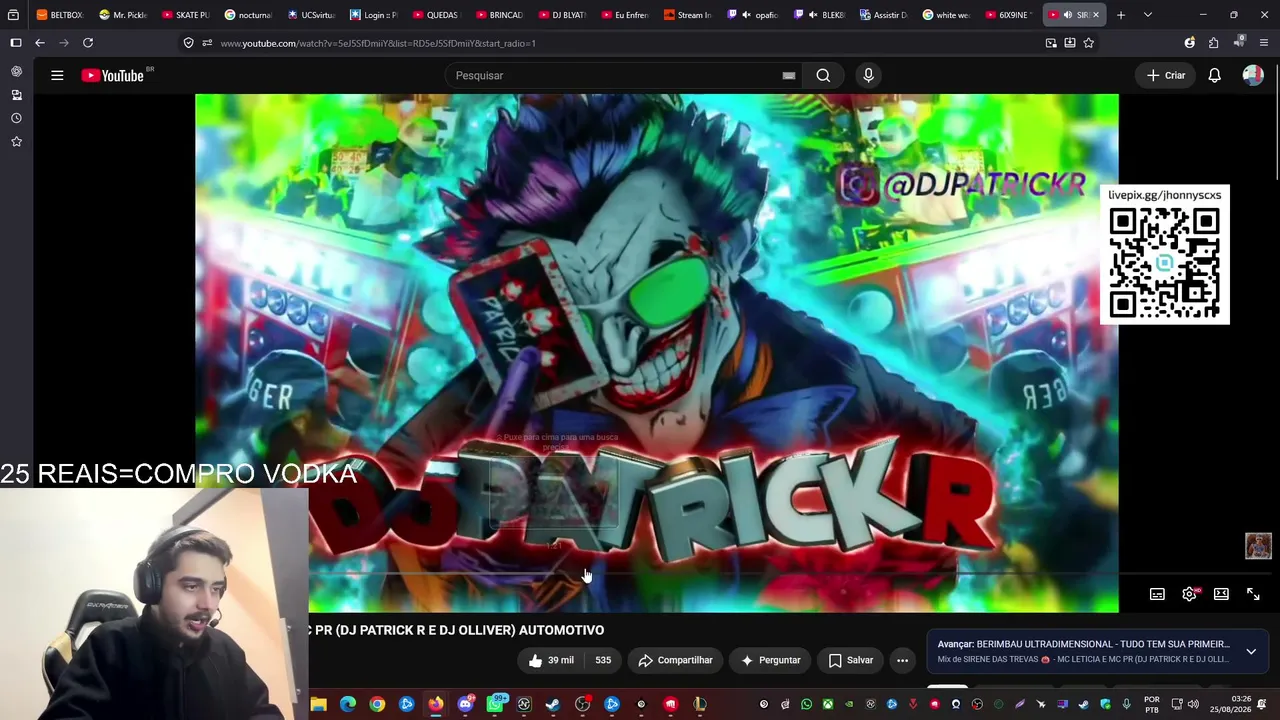Open the browser main menu
Viewport: 1280px width, 720px height.
[x=1264, y=43]
